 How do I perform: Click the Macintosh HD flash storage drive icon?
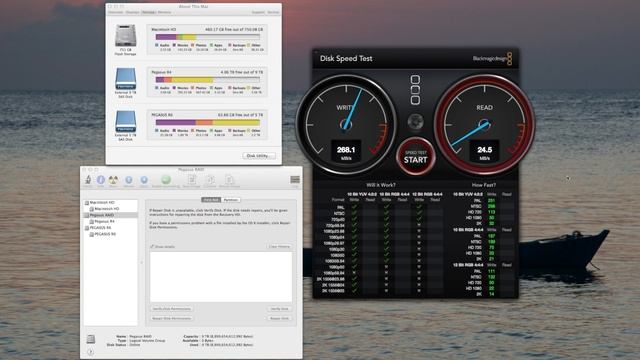(125, 36)
